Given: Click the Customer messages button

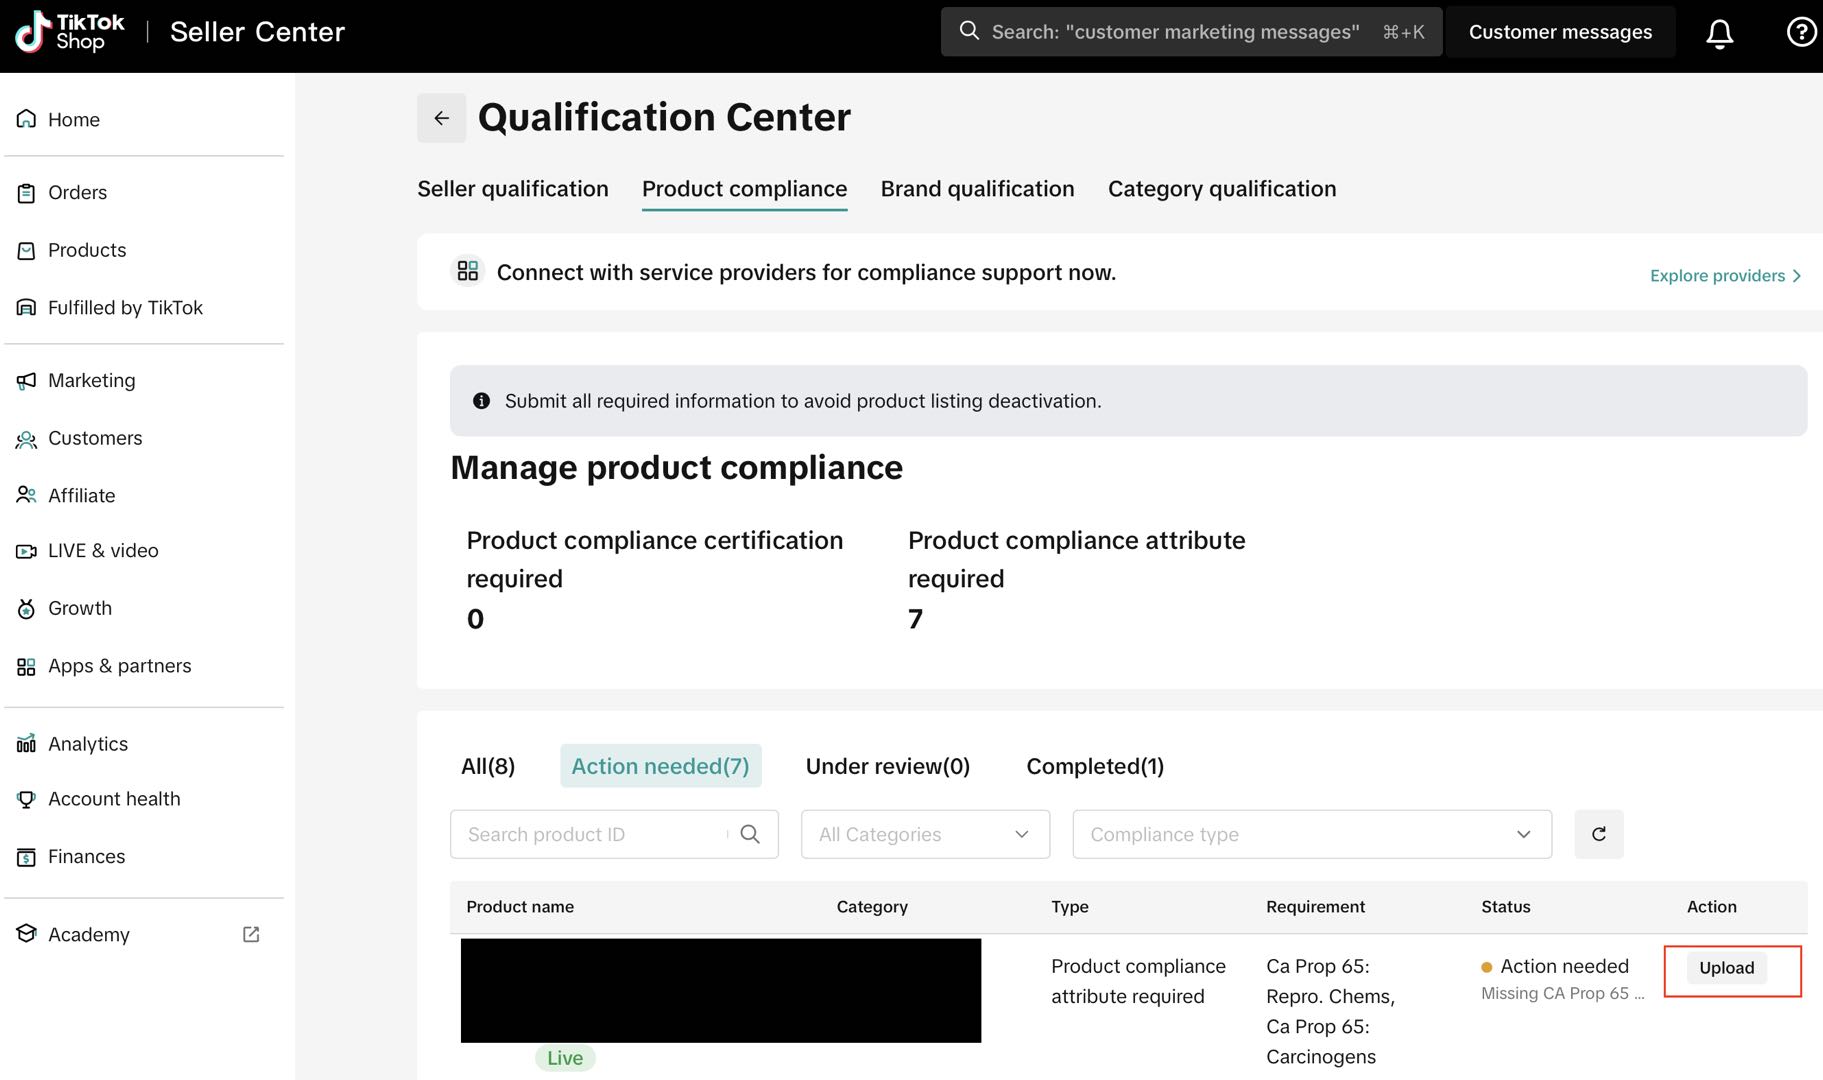Looking at the screenshot, I should pyautogui.click(x=1559, y=32).
